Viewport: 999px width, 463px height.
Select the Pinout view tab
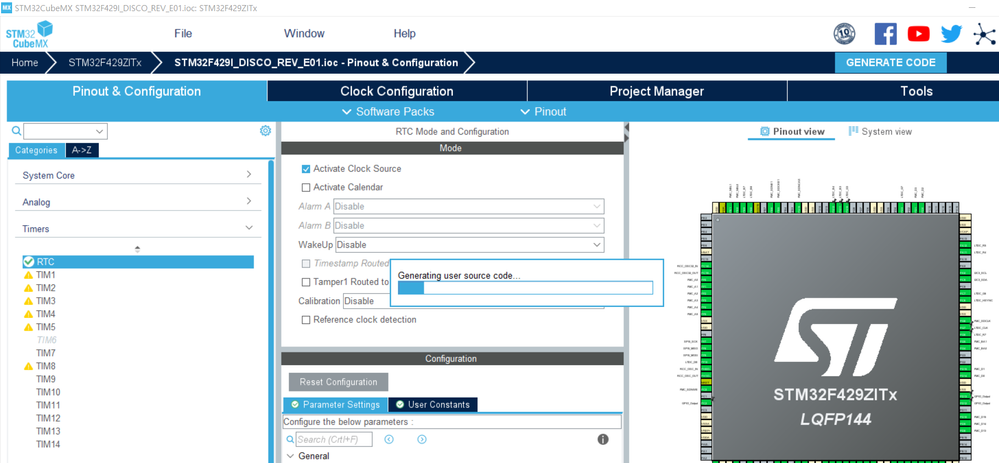[792, 131]
